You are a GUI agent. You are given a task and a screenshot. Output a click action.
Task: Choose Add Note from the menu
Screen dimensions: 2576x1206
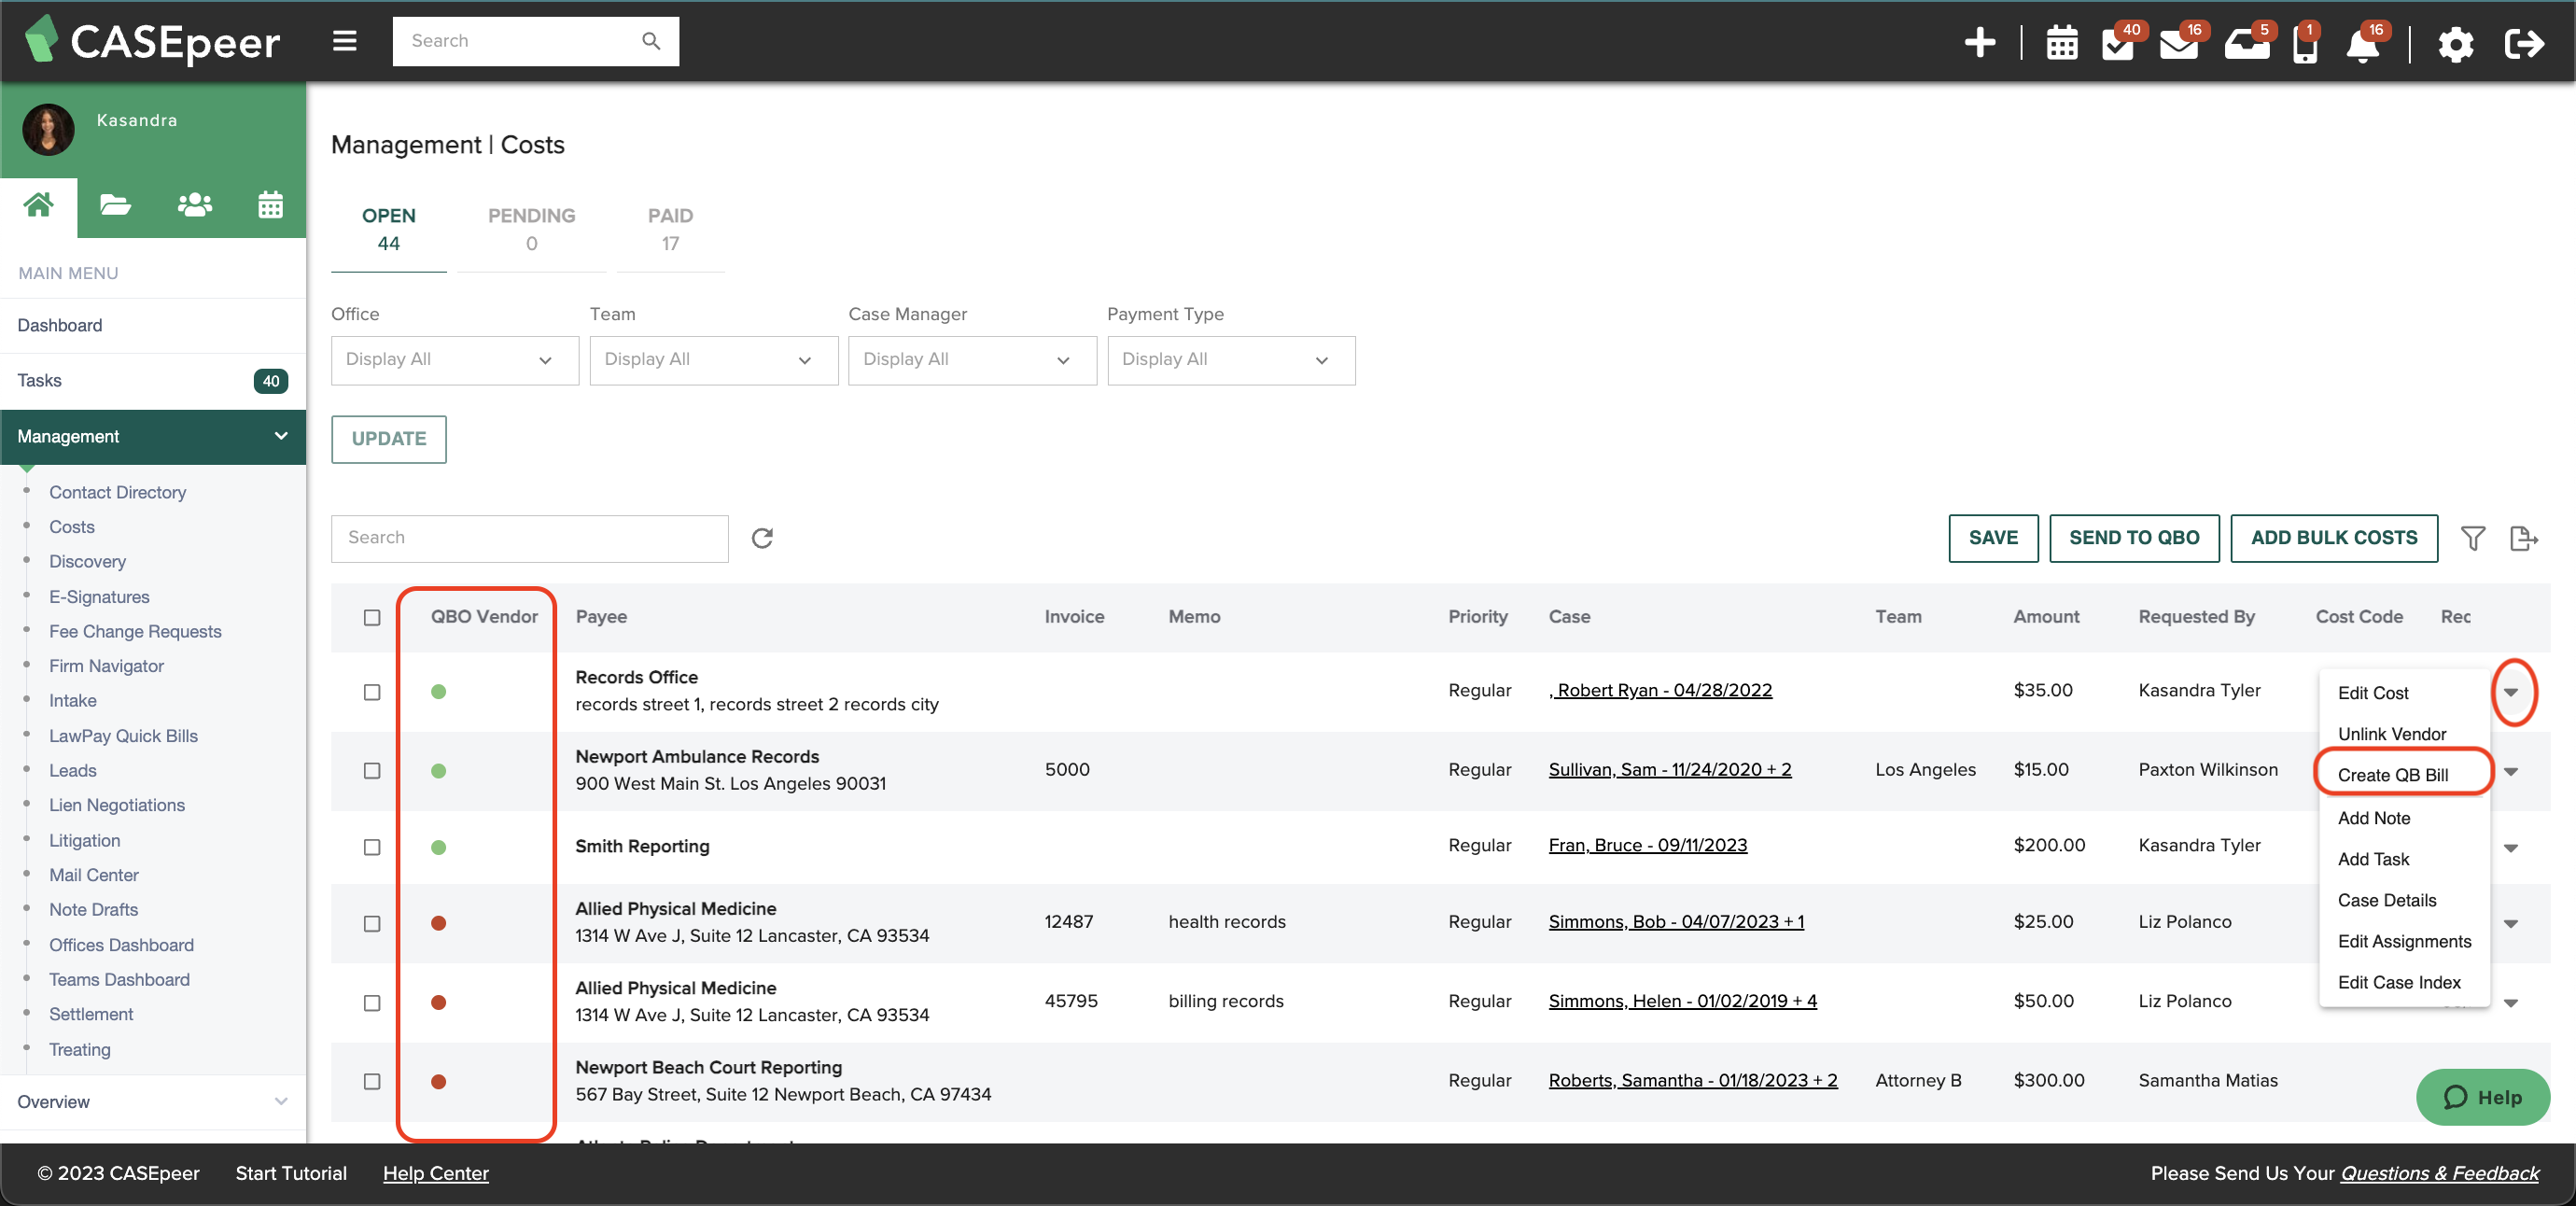click(x=2374, y=818)
